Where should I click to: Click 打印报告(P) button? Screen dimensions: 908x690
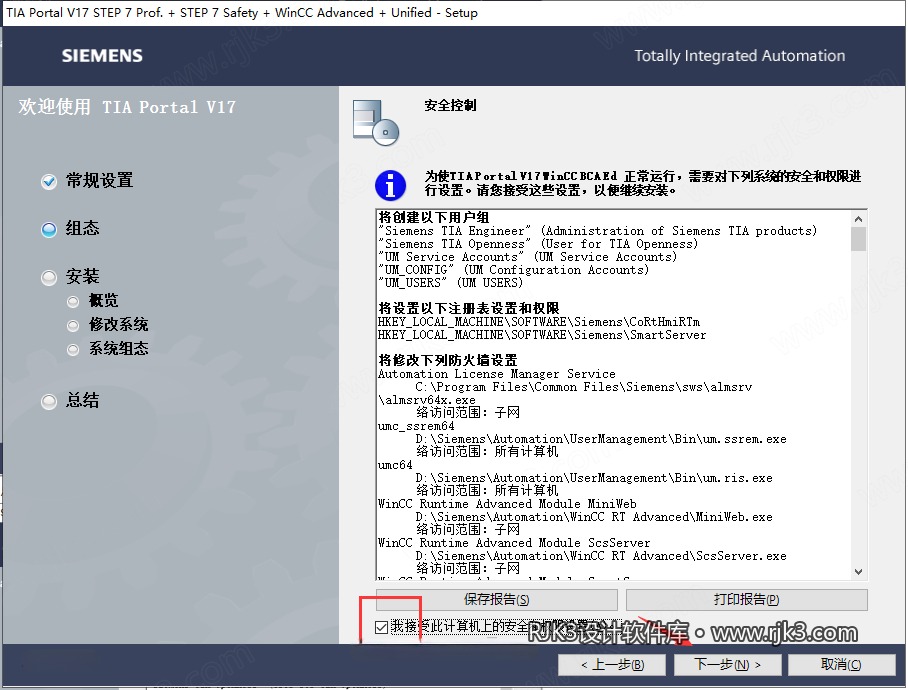(x=746, y=599)
